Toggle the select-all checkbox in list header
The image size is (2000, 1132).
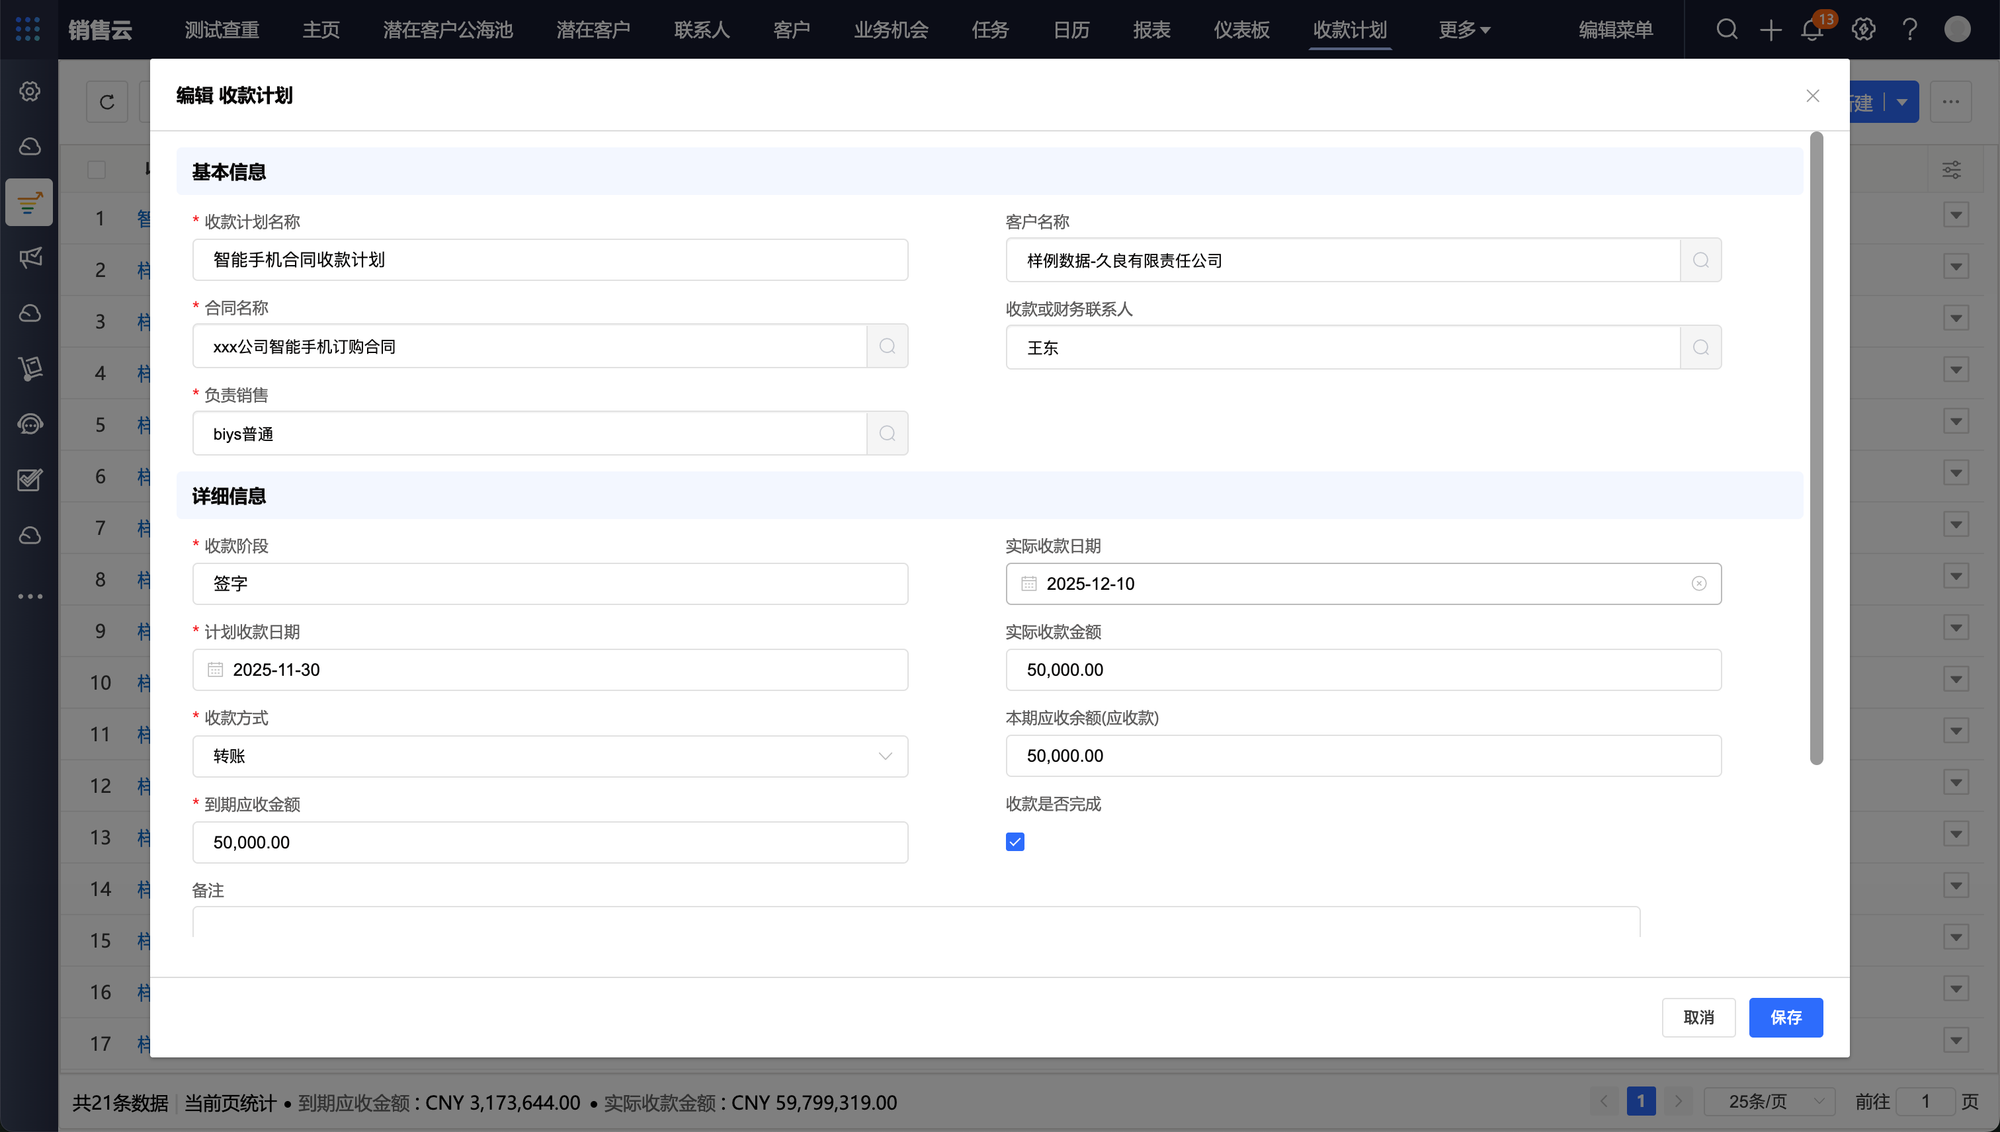(x=97, y=170)
